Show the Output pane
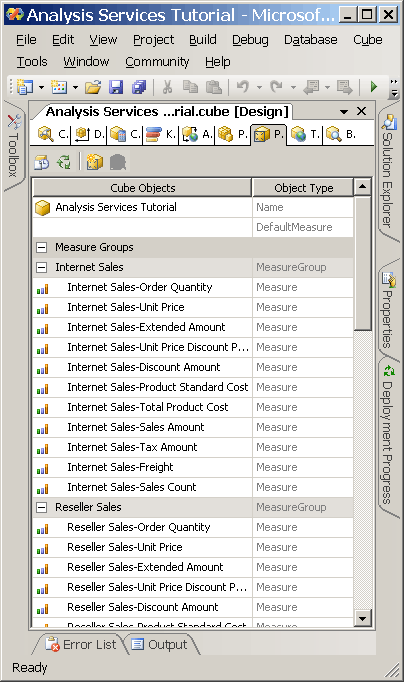404x682 pixels. [x=160, y=645]
